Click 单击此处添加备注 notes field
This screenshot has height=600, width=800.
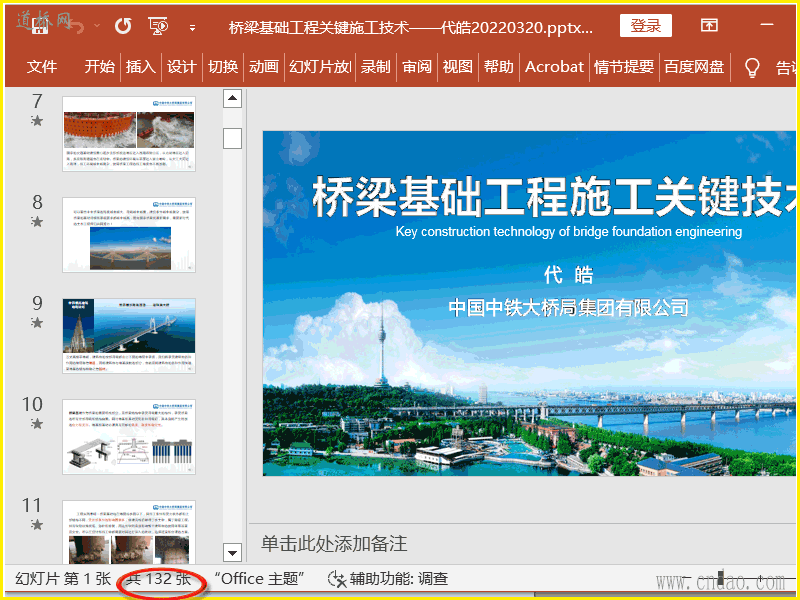(334, 544)
